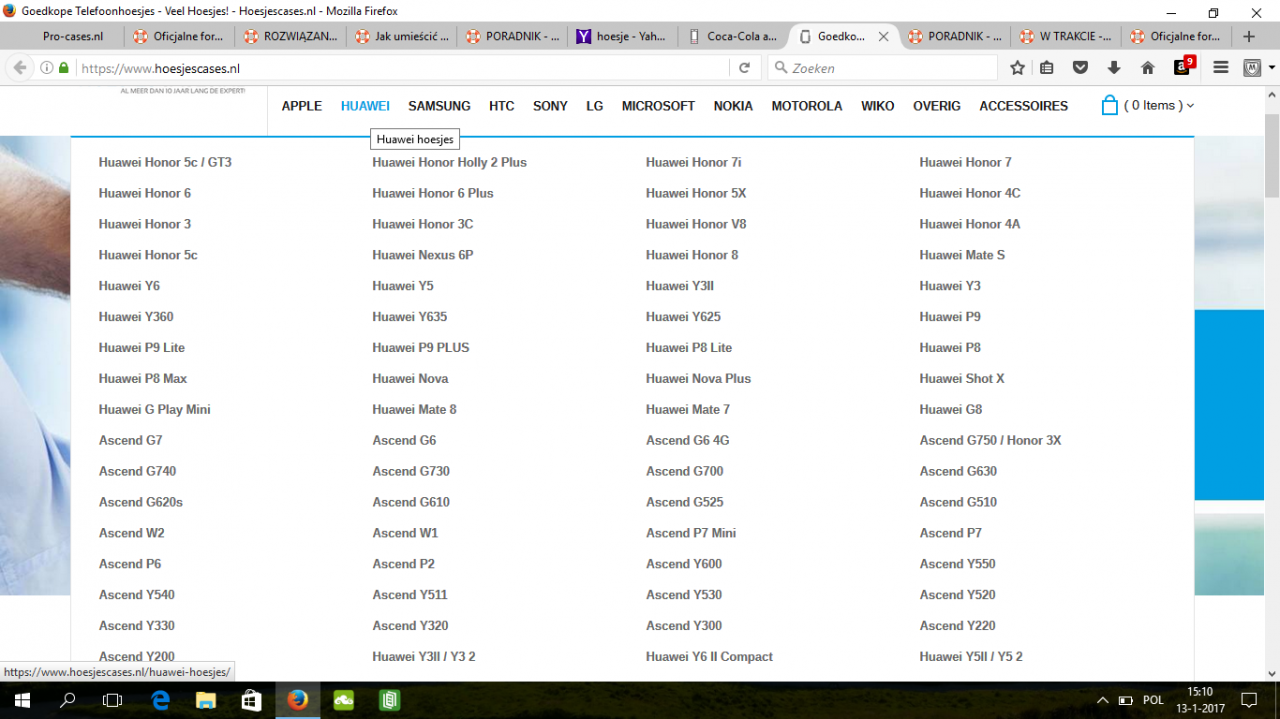Screen dimensions: 1280x719
Task: Switch to the ROZWIĄZAN... tab
Action: [x=290, y=36]
